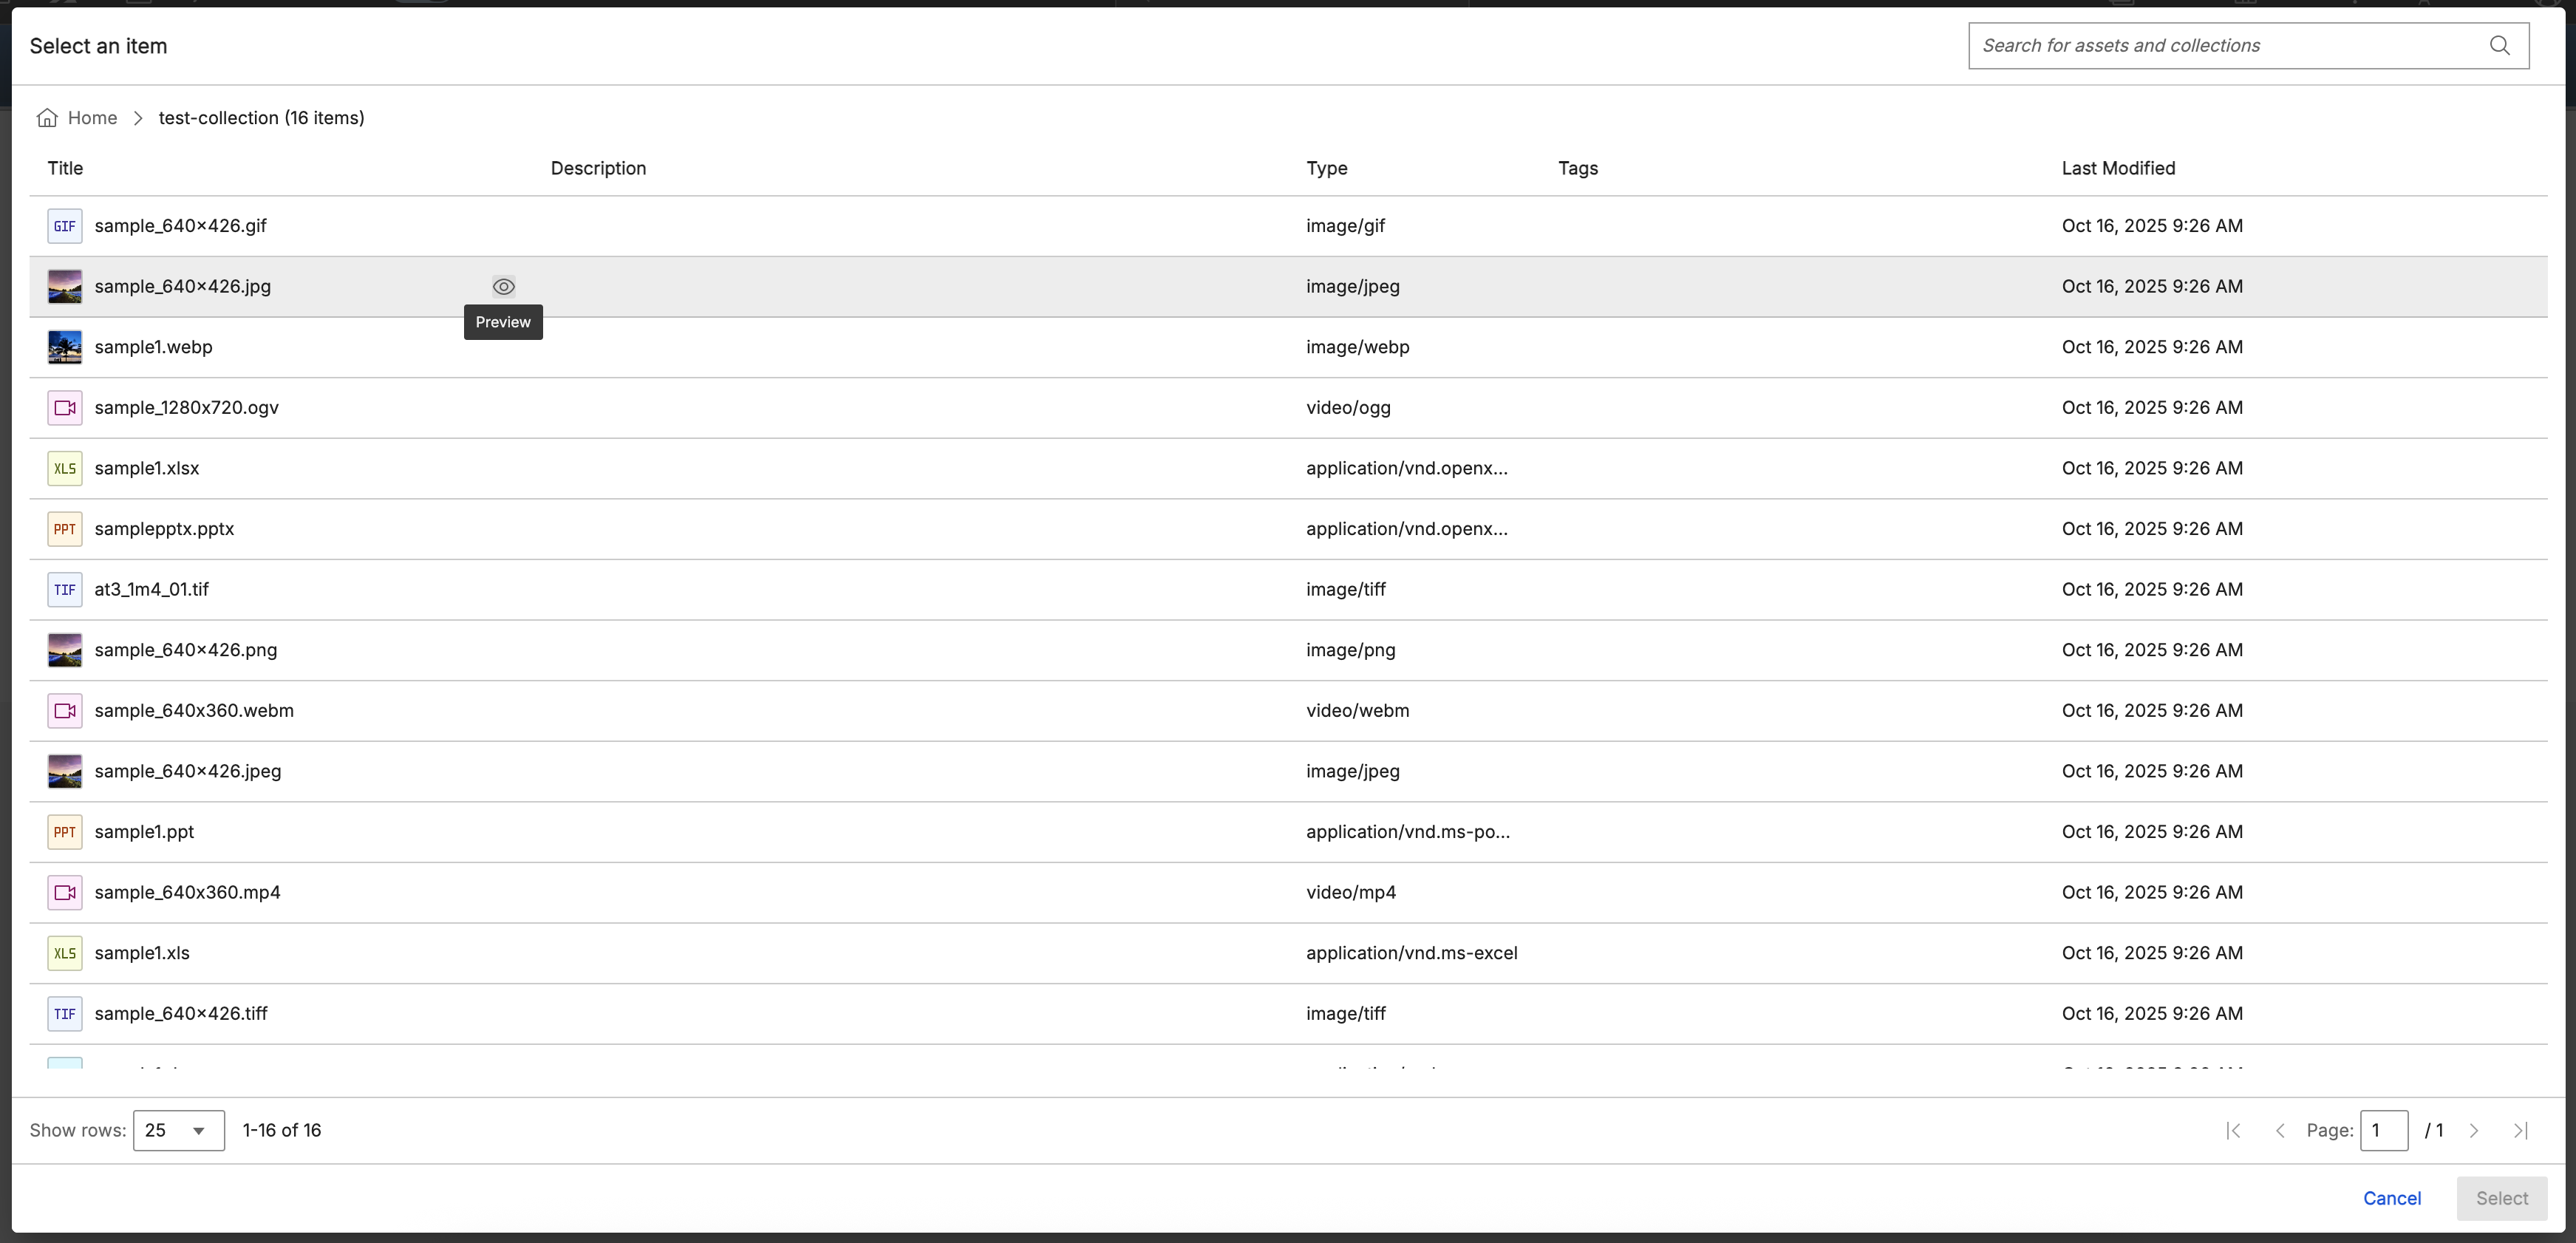Navigate to Home in the breadcrumb

tap(92, 118)
